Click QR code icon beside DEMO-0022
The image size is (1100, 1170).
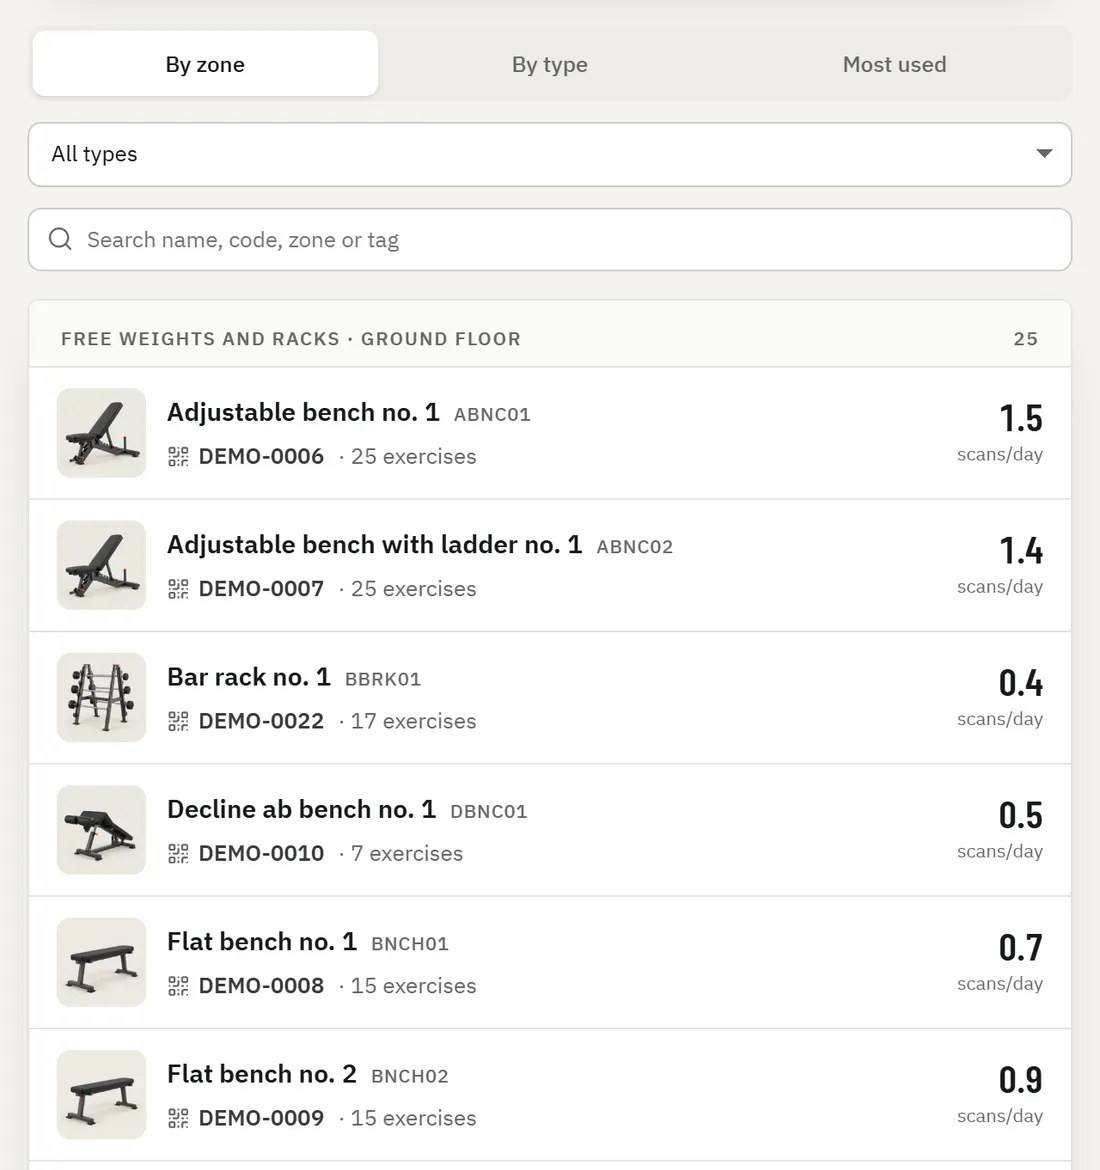tap(178, 722)
